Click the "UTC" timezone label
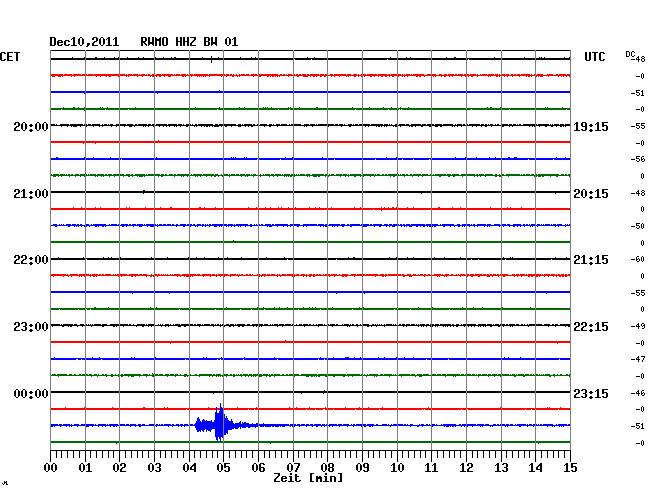 point(594,57)
